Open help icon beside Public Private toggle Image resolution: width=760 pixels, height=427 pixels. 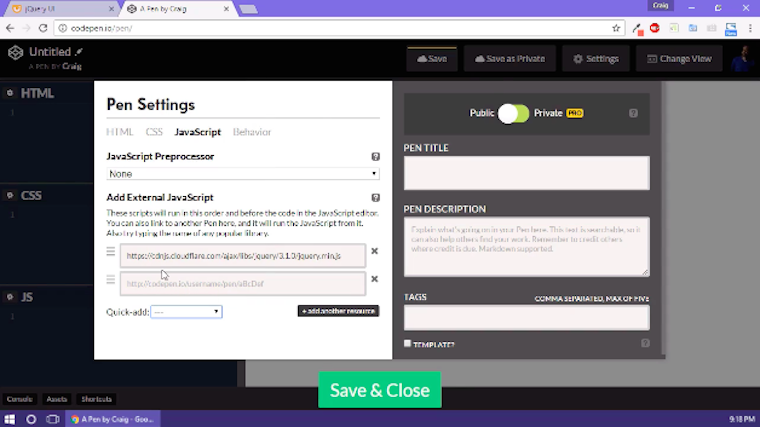[633, 113]
